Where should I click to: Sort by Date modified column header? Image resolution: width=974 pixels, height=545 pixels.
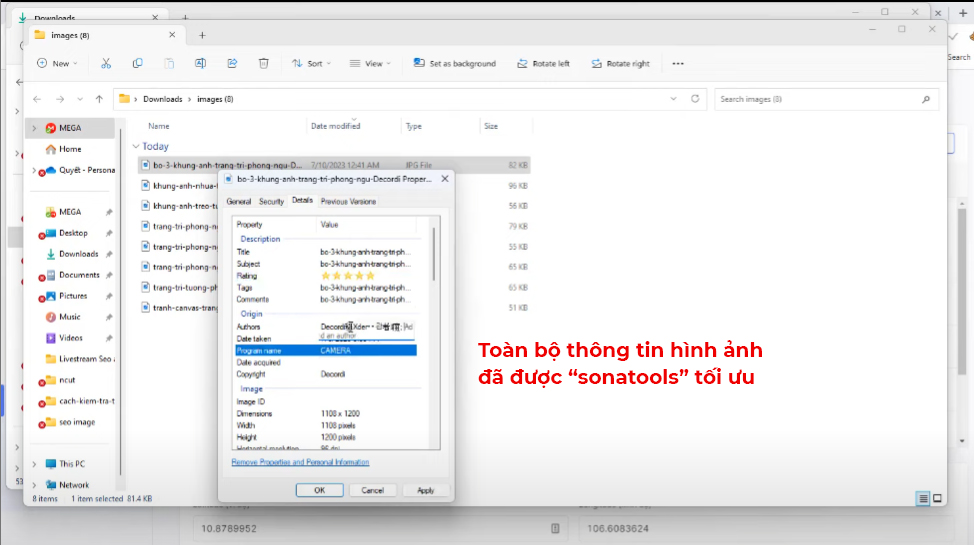click(x=335, y=126)
